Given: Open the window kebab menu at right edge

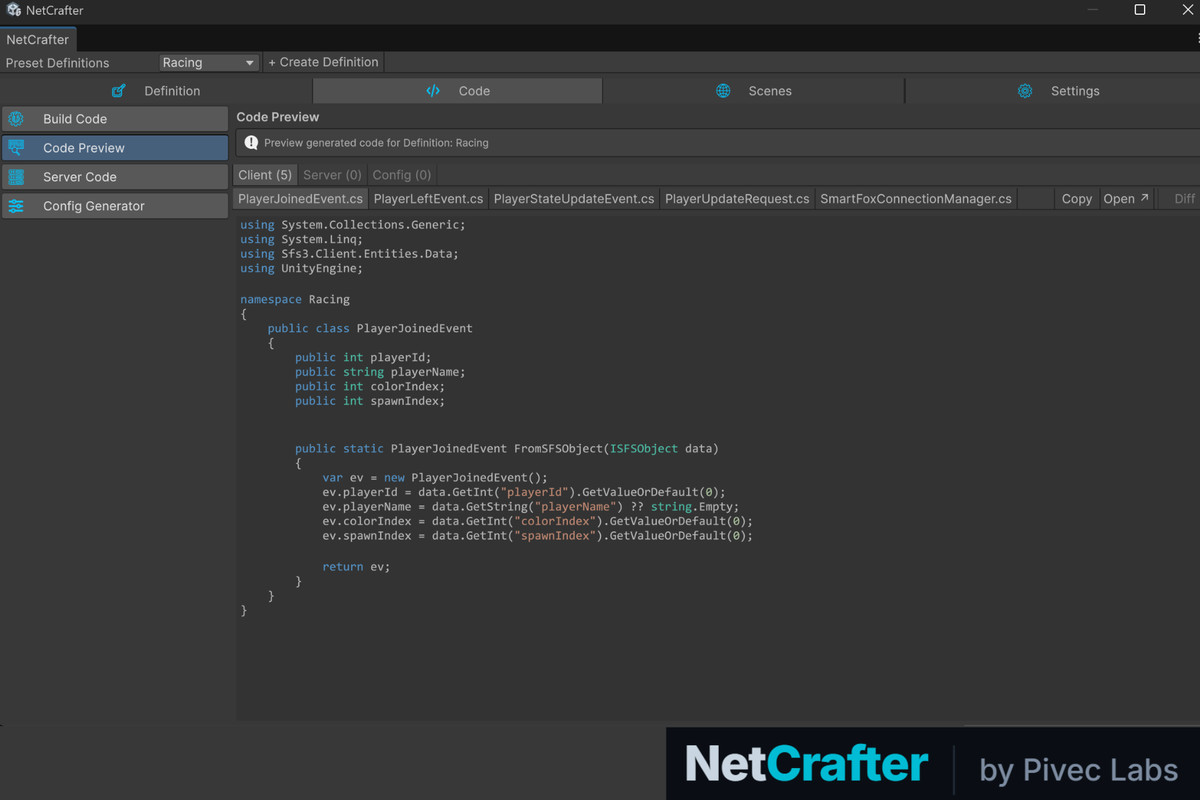Looking at the screenshot, I should 1196,39.
